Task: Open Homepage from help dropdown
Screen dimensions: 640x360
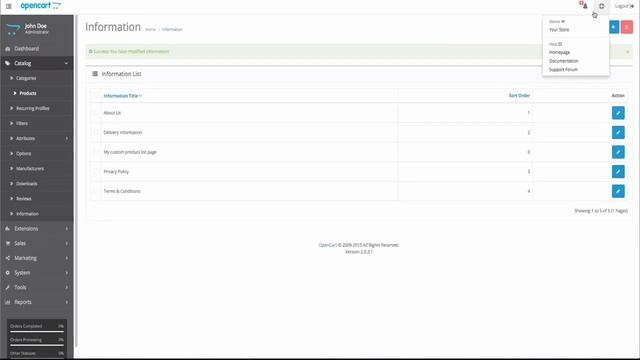Action: 559,52
